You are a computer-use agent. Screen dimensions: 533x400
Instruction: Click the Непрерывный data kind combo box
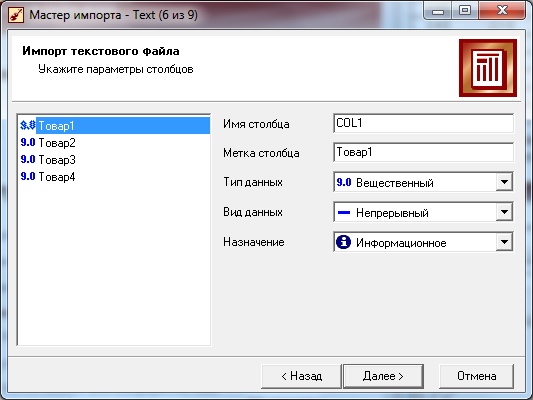(x=423, y=212)
